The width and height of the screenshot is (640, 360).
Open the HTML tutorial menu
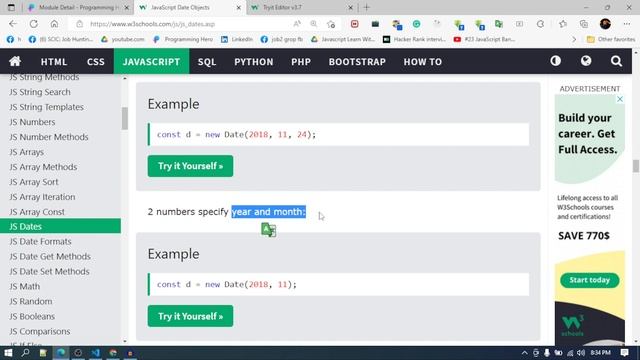pyautogui.click(x=54, y=62)
